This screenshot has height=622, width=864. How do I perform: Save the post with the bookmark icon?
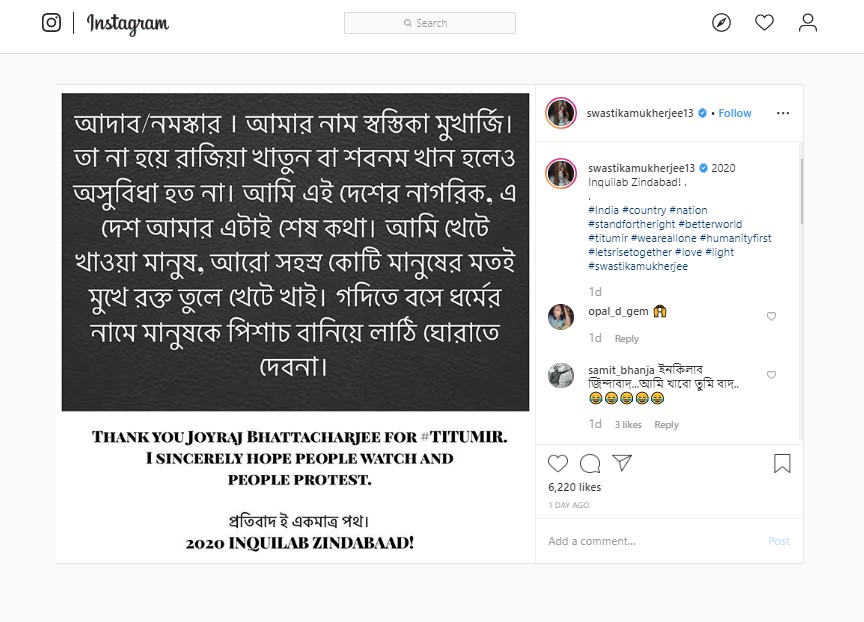point(782,463)
